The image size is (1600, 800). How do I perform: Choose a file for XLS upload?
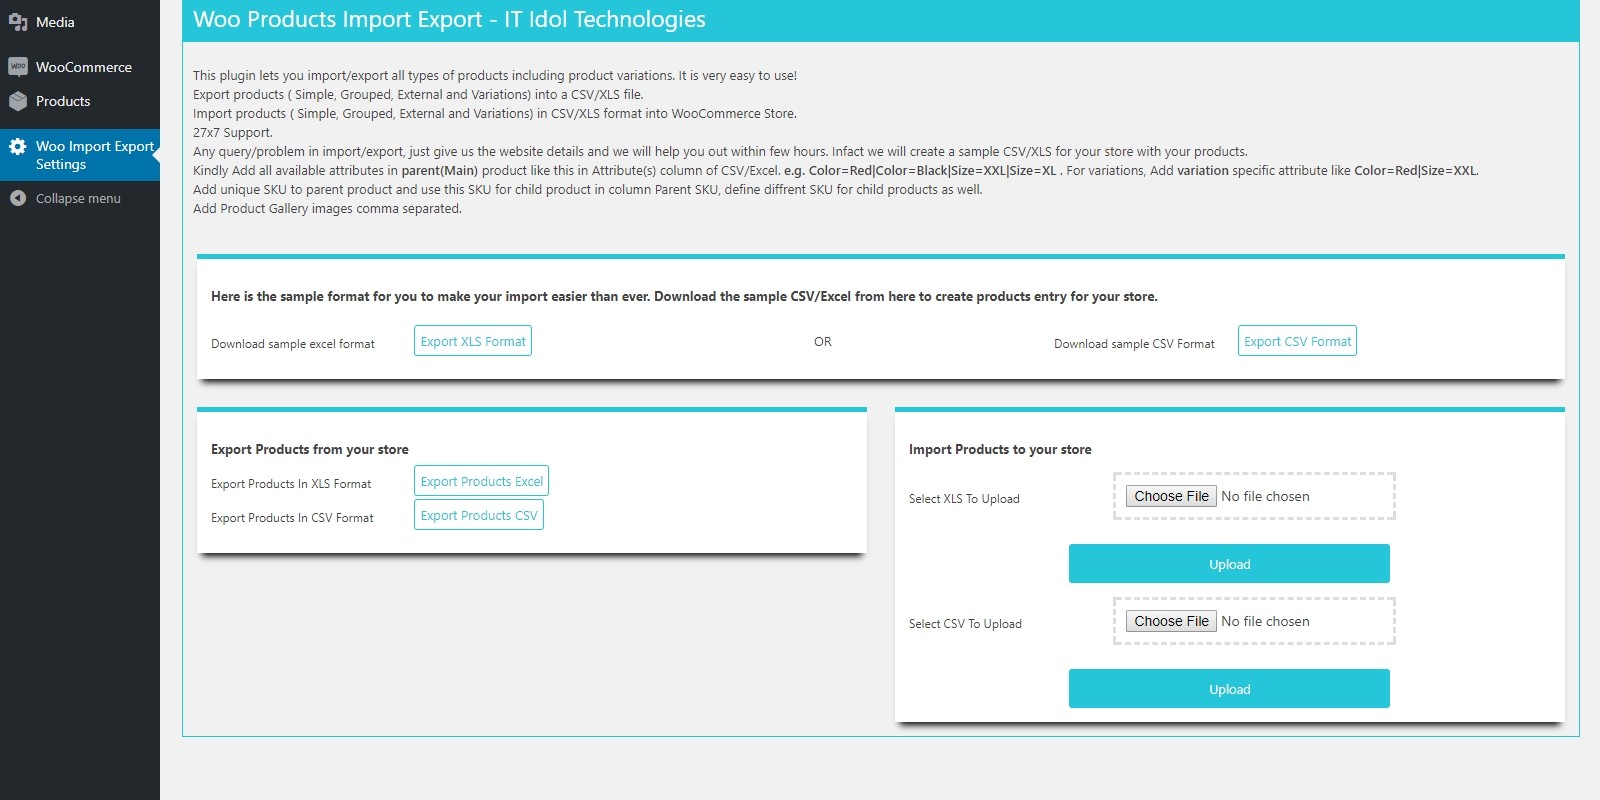1171,496
